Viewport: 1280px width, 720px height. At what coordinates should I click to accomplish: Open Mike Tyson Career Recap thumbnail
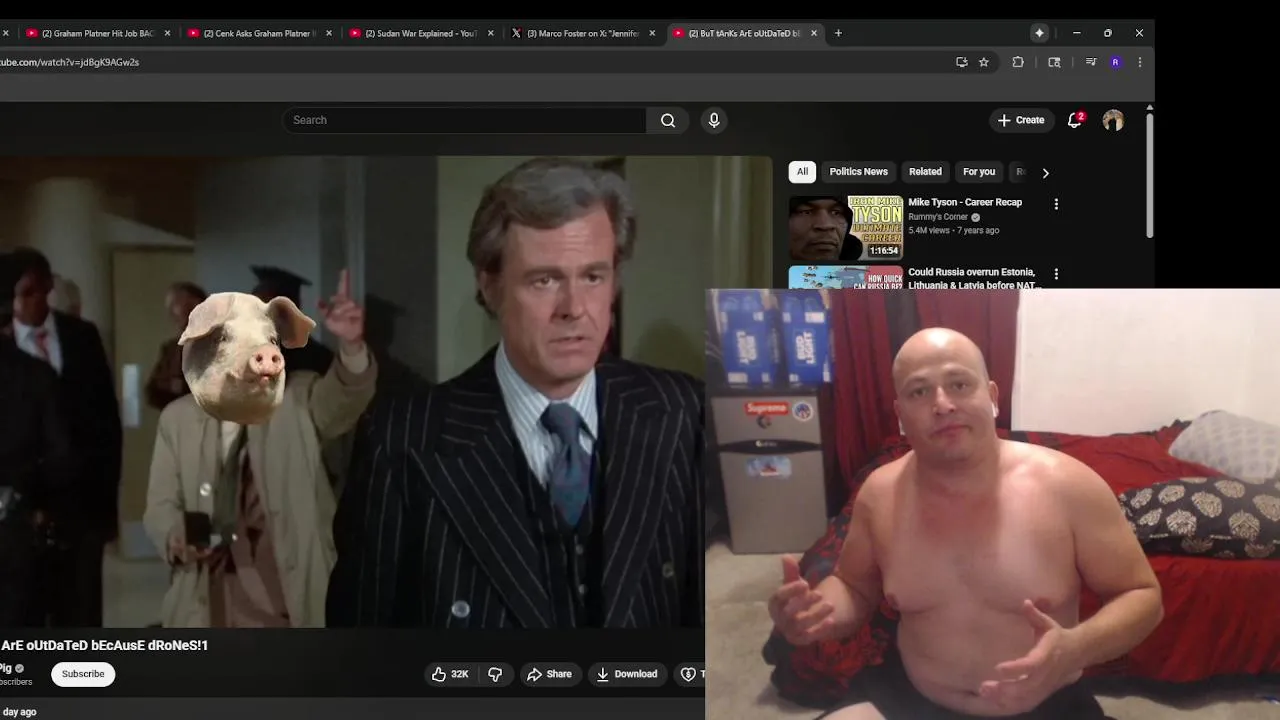[846, 228]
